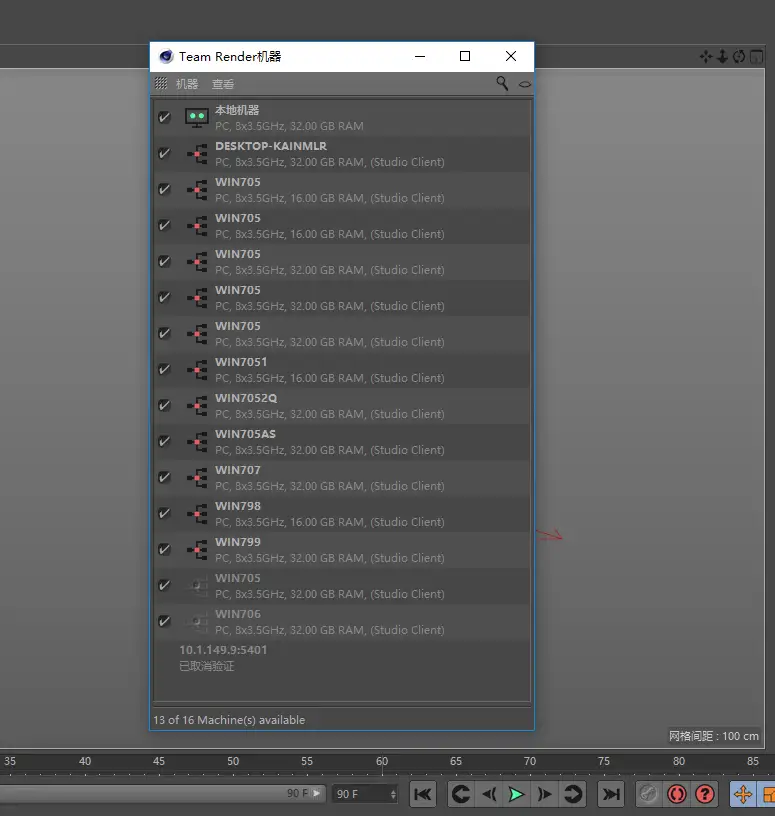Step forward one frame
775x816 pixels.
[544, 794]
